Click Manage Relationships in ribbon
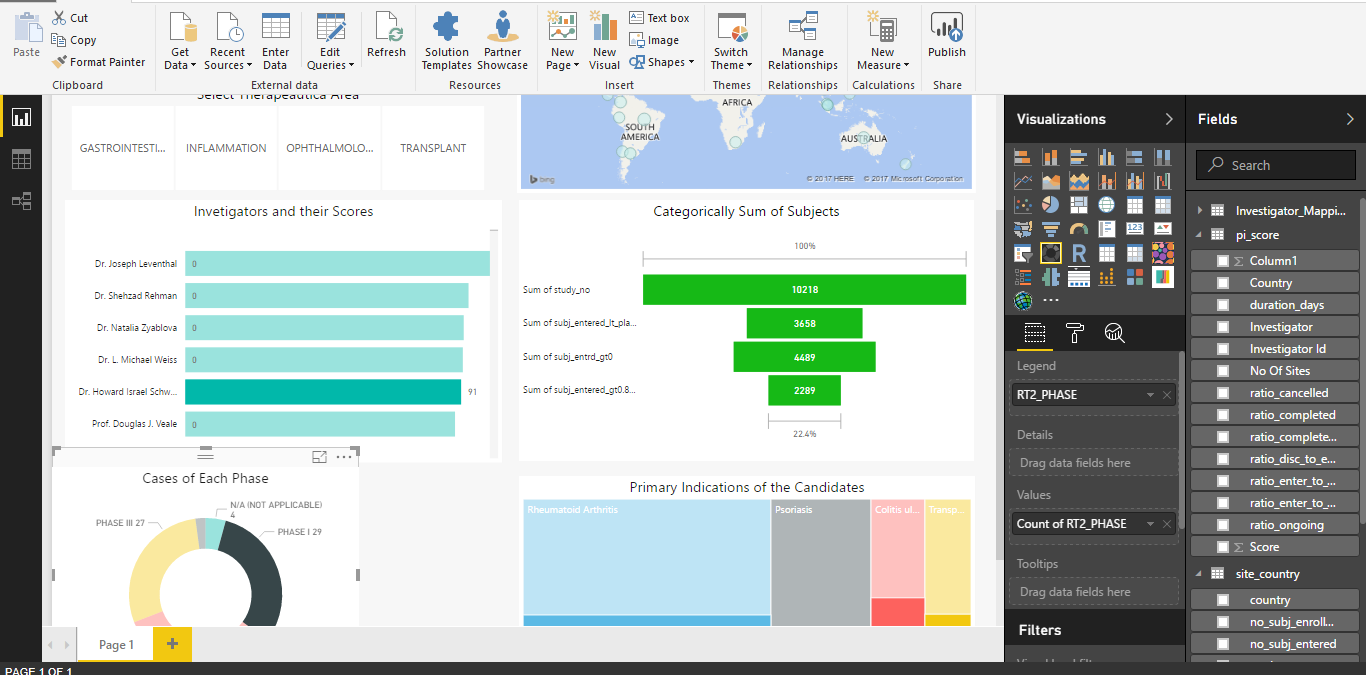 pos(803,42)
